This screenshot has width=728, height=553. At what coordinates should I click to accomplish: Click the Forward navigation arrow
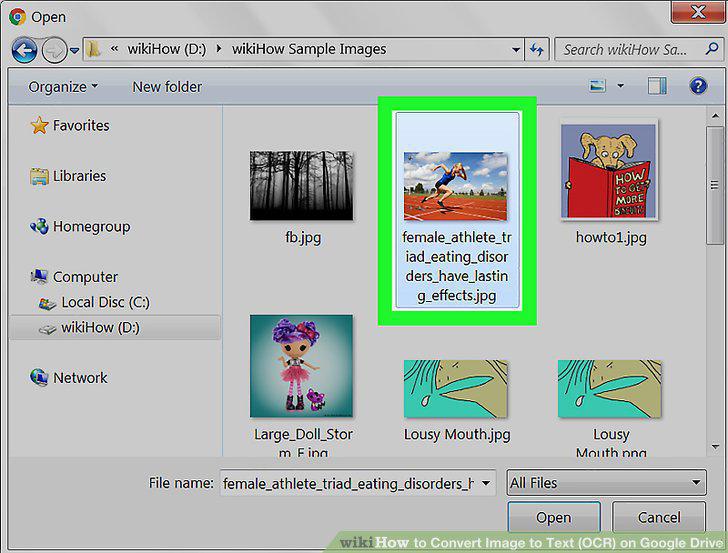(54, 50)
